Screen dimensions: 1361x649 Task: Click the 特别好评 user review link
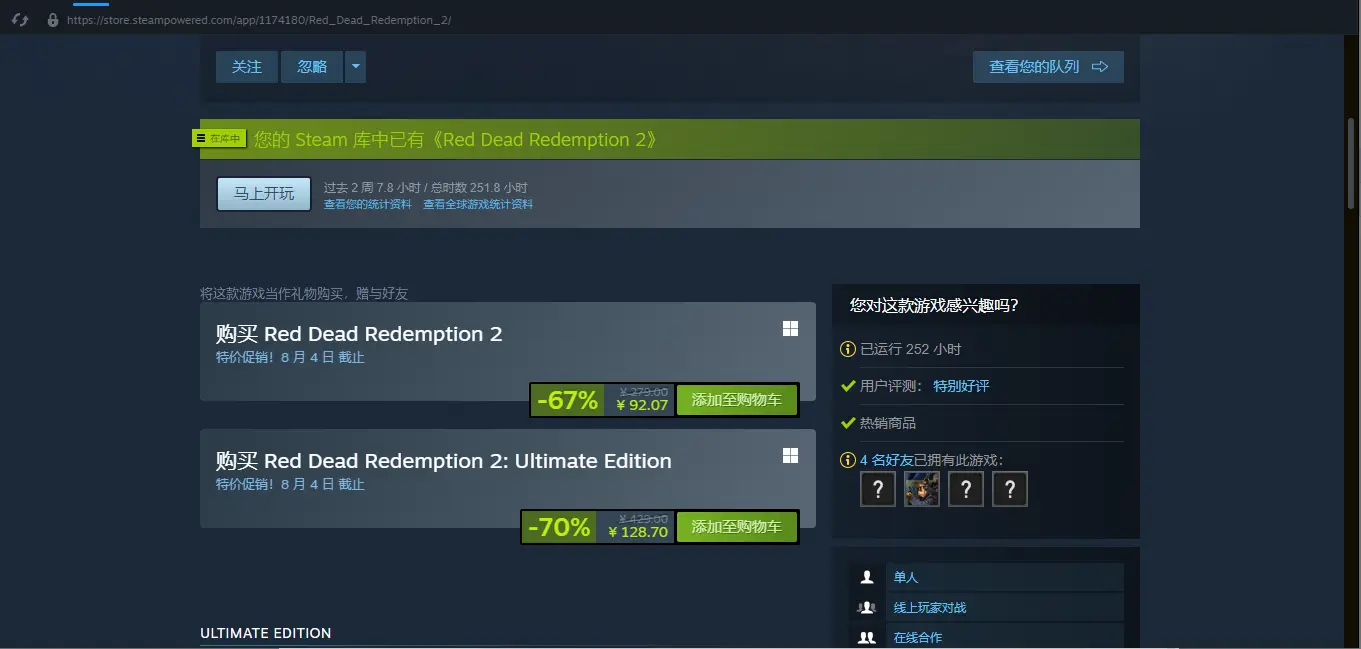pos(961,386)
